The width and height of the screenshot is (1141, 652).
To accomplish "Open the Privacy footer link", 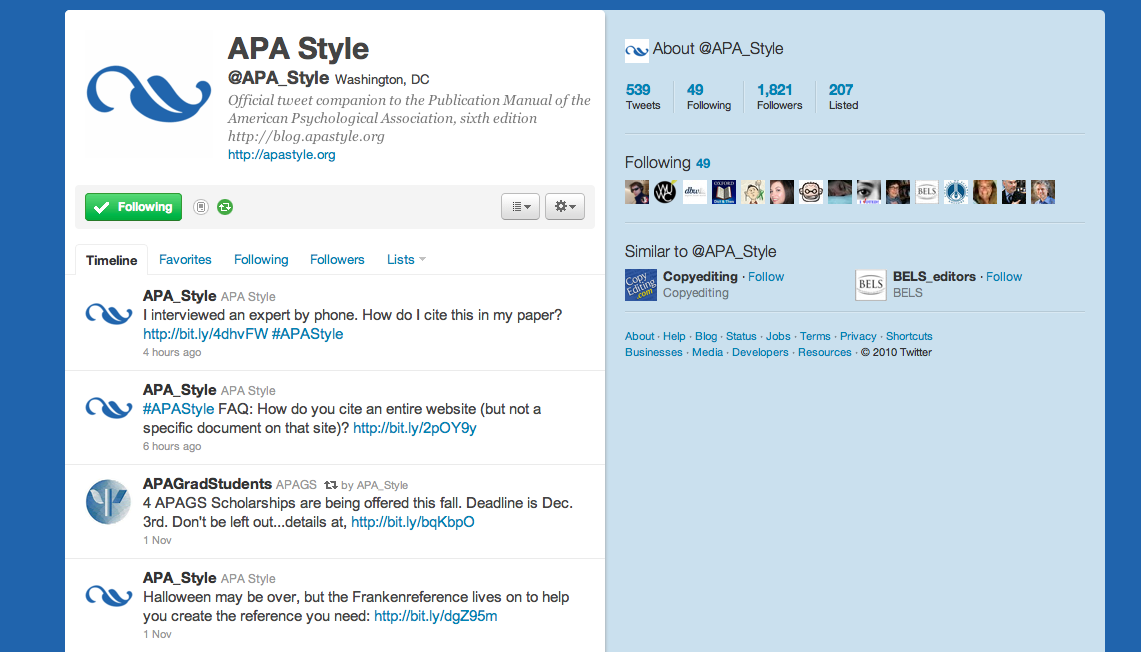I will point(858,336).
